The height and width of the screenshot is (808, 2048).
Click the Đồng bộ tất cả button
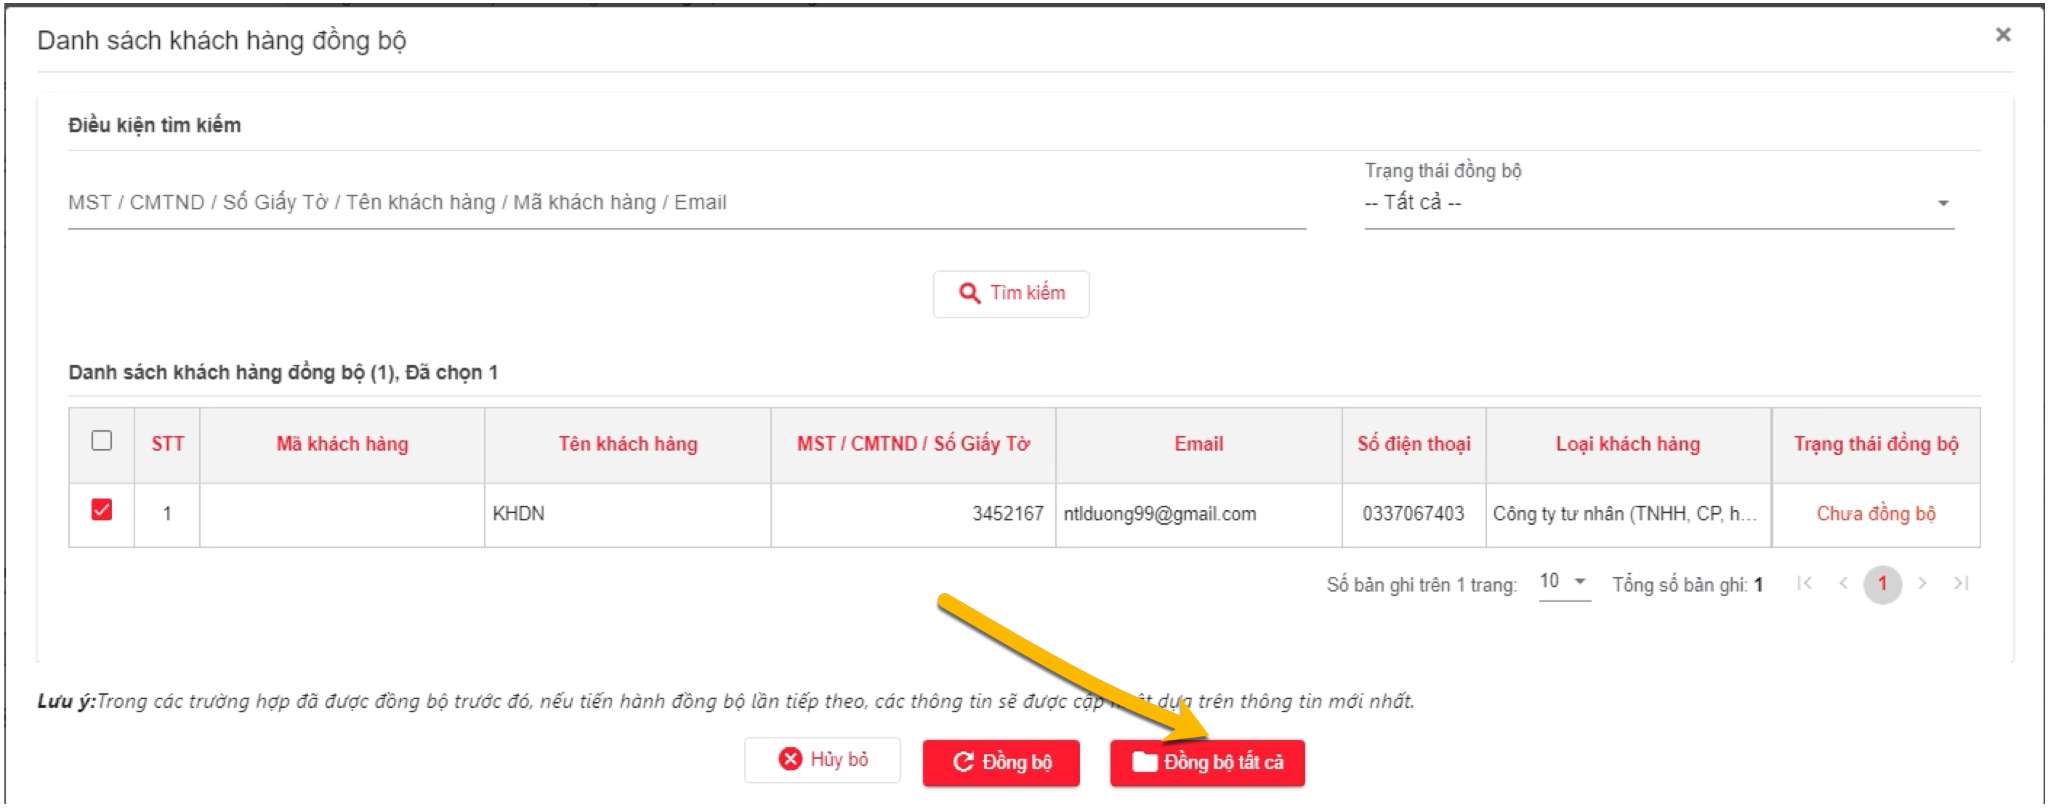tap(1207, 763)
